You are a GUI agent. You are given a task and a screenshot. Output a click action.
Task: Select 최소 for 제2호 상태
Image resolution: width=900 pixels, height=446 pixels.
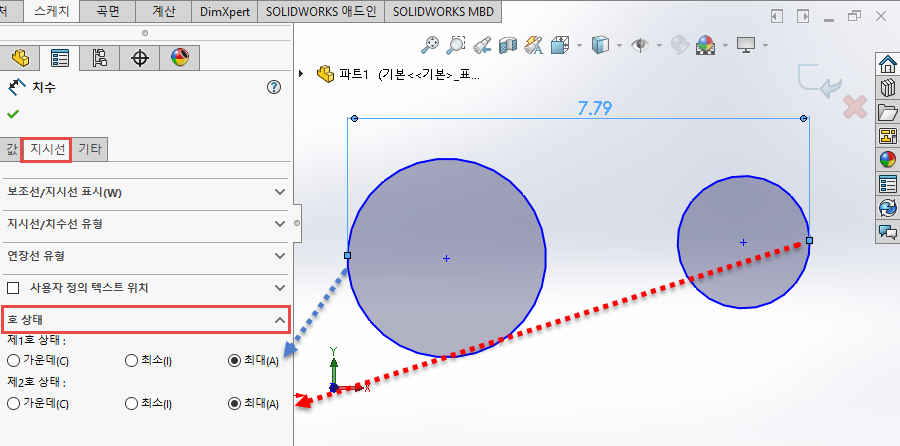tap(132, 404)
